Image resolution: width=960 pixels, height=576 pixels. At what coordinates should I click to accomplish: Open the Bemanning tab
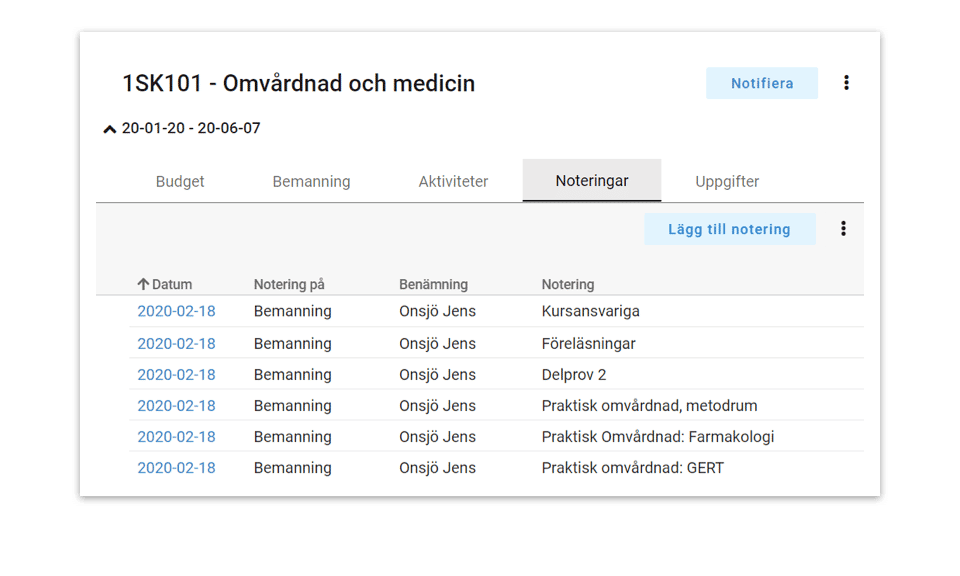coord(311,182)
